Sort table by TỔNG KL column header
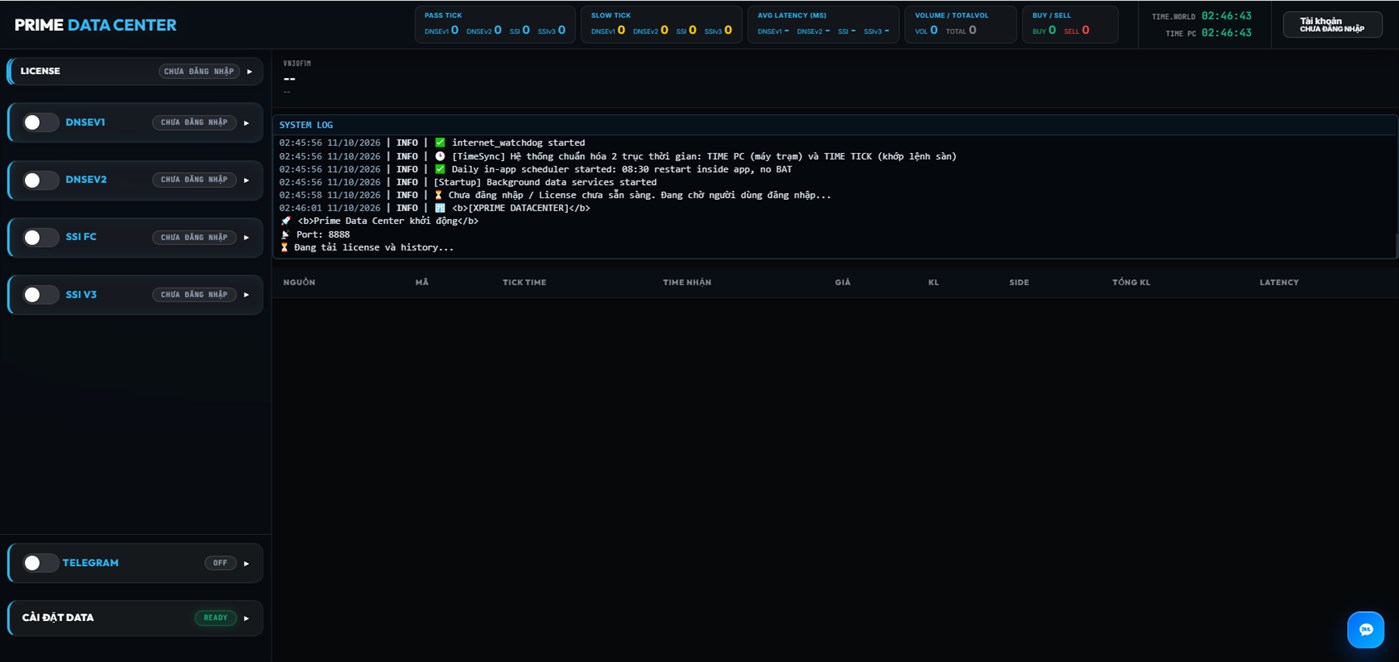The image size is (1399, 662). pyautogui.click(x=1131, y=282)
